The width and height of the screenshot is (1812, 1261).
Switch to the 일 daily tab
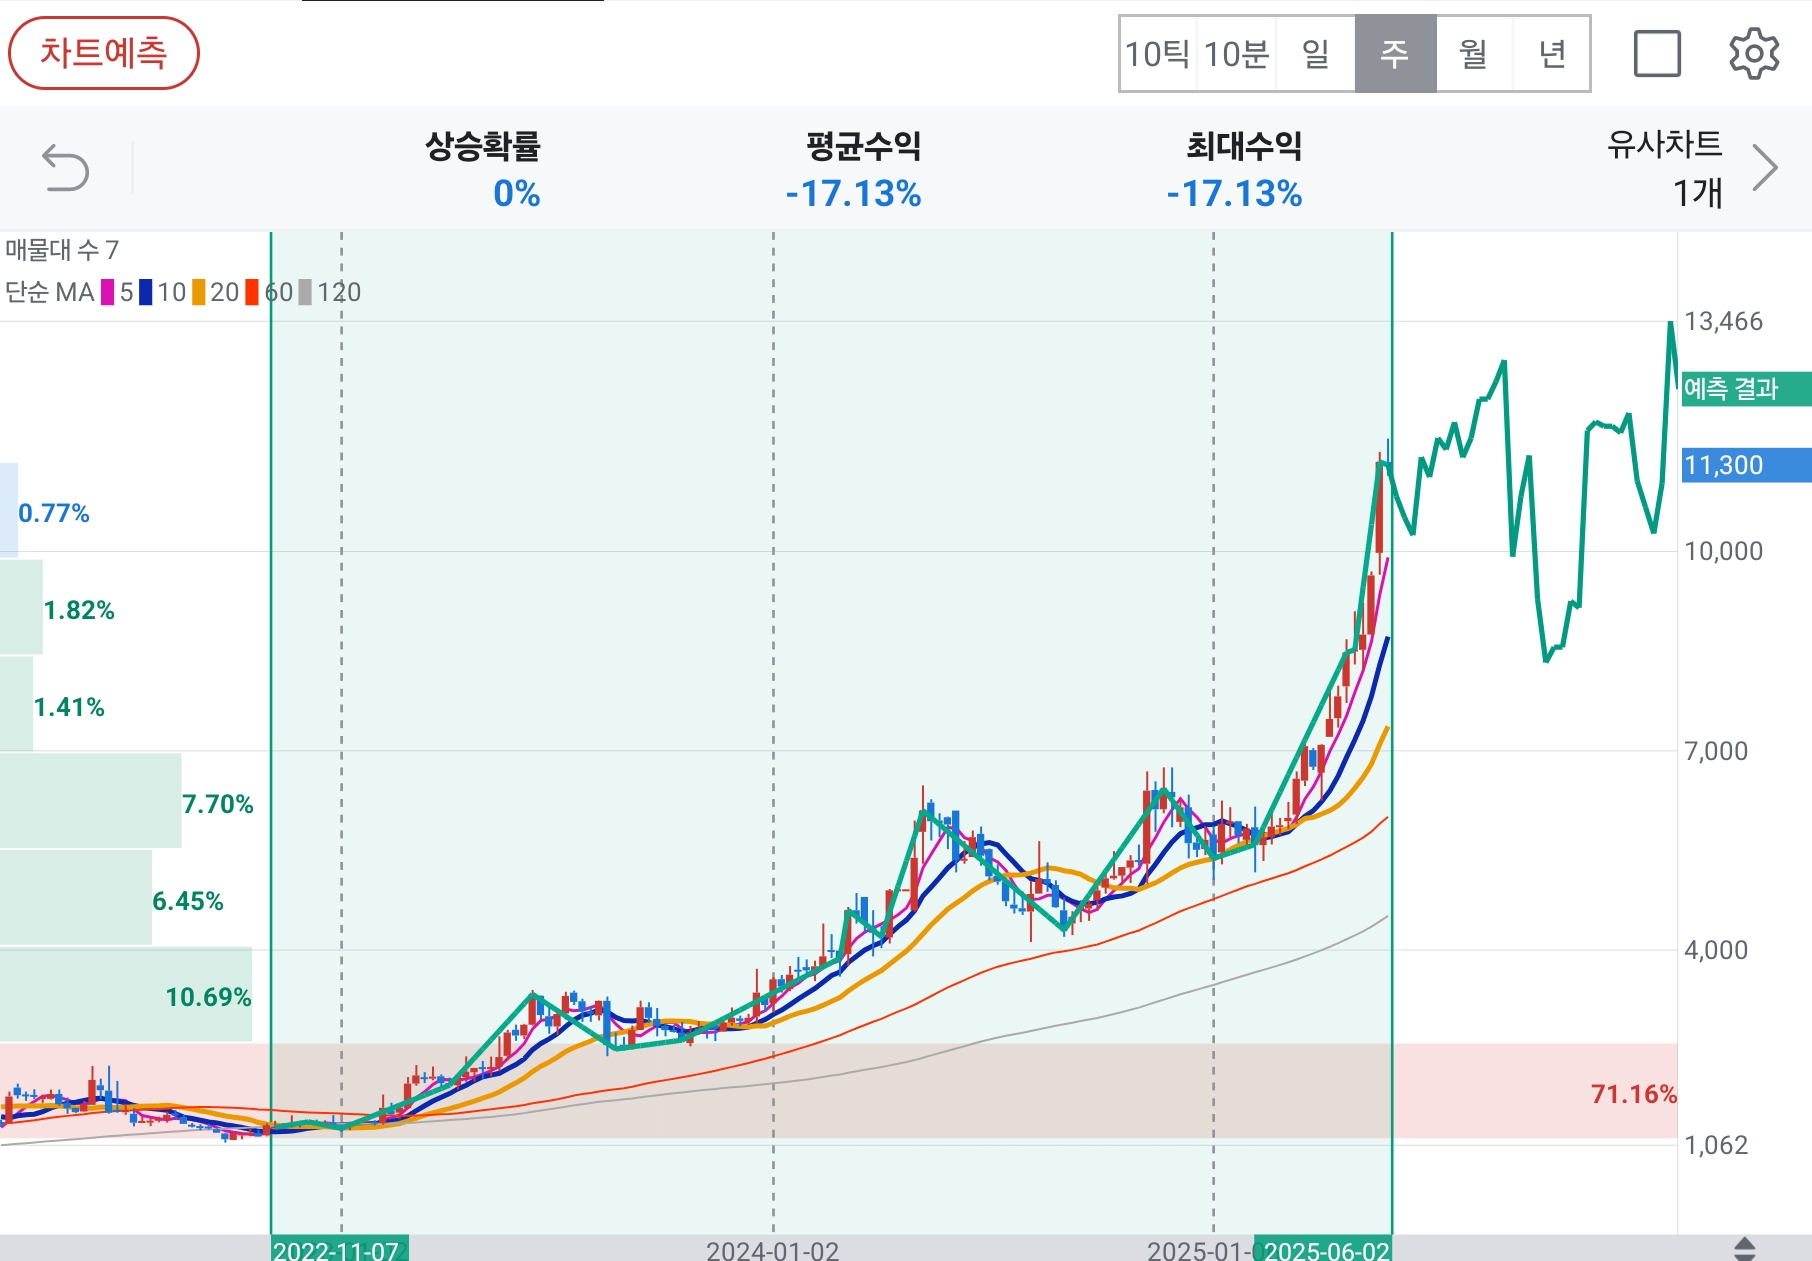tap(1315, 54)
